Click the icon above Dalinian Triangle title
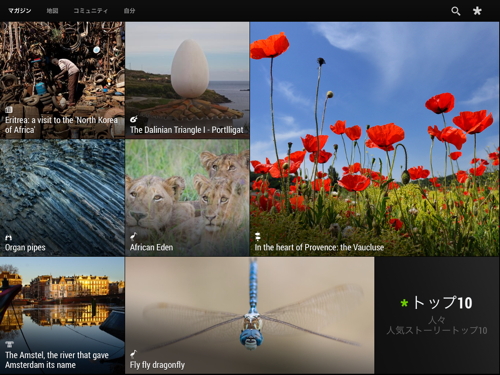 [x=134, y=119]
